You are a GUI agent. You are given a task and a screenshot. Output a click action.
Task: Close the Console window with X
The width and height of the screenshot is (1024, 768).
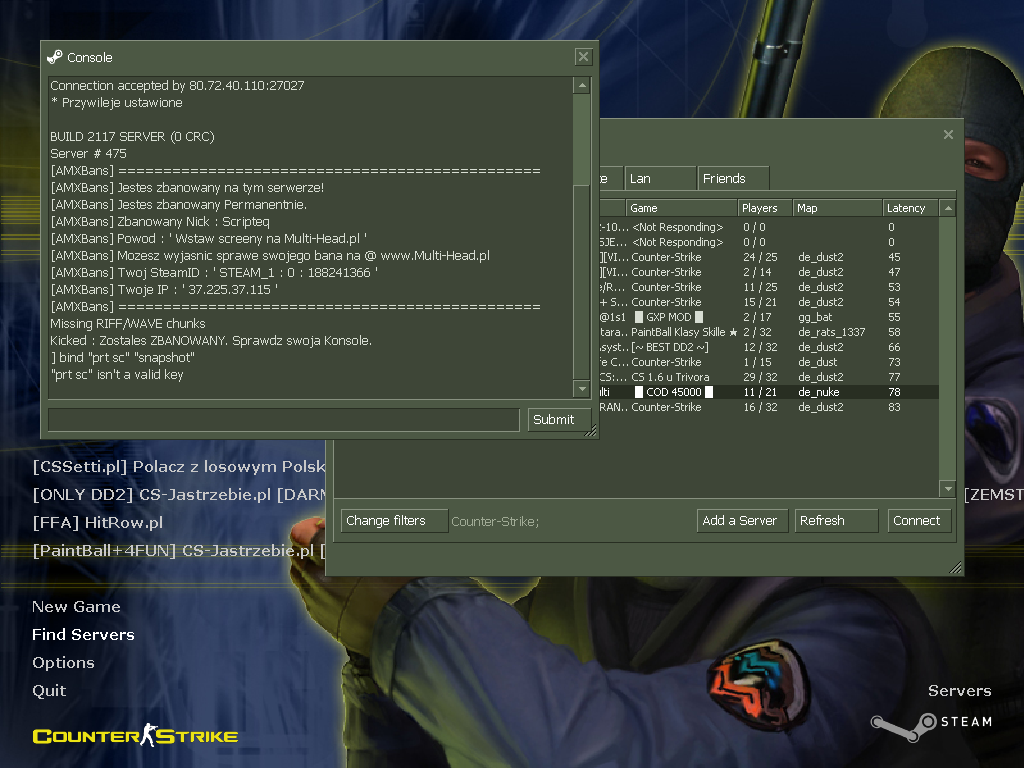point(583,57)
